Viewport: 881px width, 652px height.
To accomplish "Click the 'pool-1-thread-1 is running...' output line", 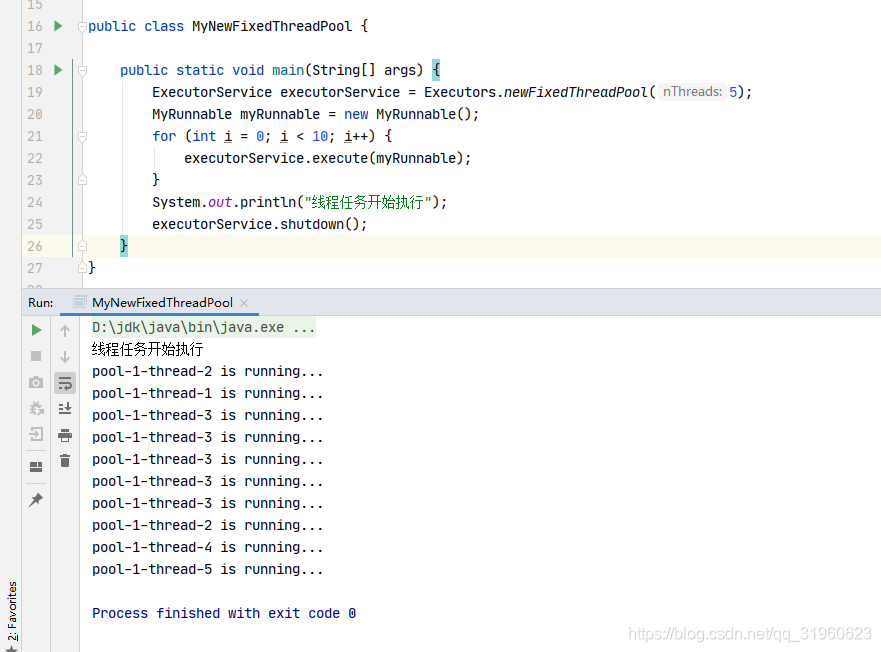I will tap(207, 393).
